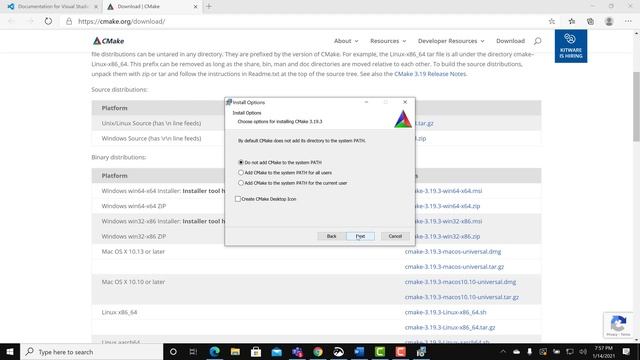Click Back in Install Options dialog
Screen dimensions: 640x360
[x=331, y=236]
